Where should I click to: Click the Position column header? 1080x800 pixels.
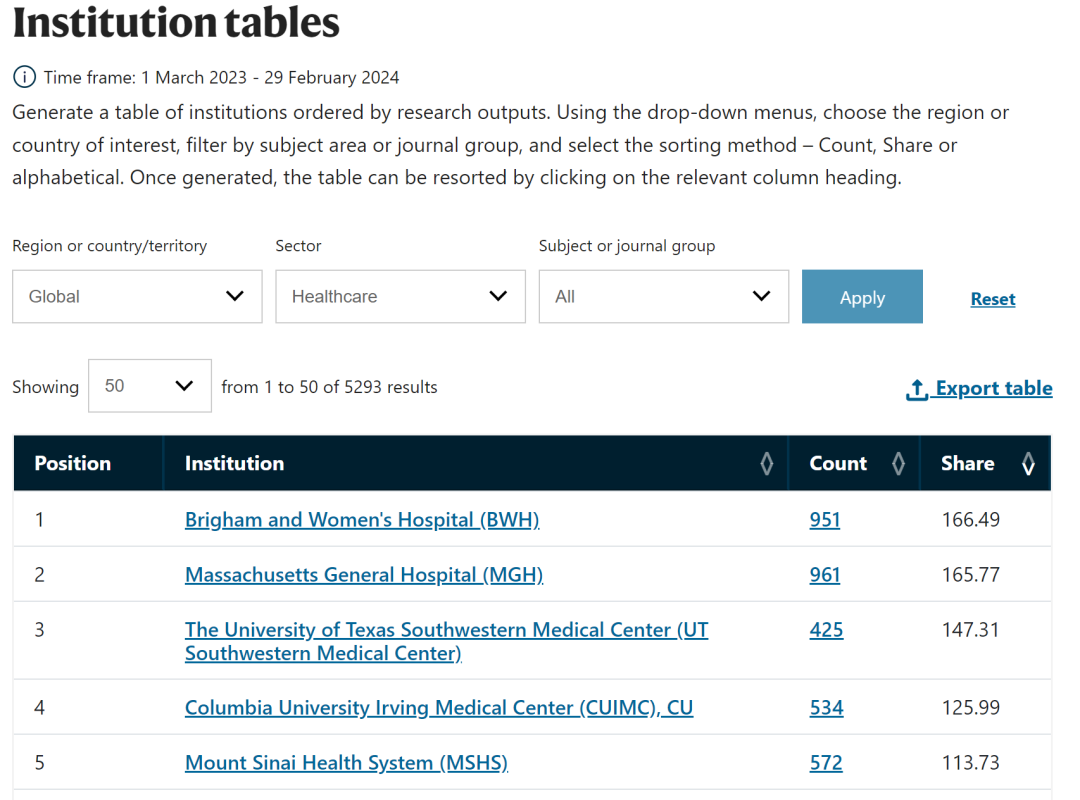click(73, 463)
